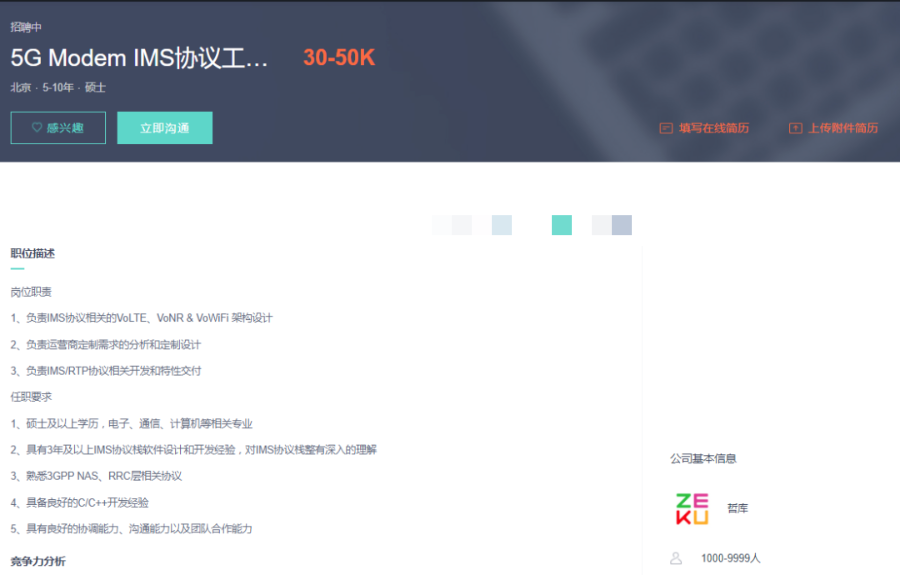Click the line about VoLTE、VoNR & VoWiFi 架构设计
This screenshot has height=575, width=900.
tap(141, 318)
